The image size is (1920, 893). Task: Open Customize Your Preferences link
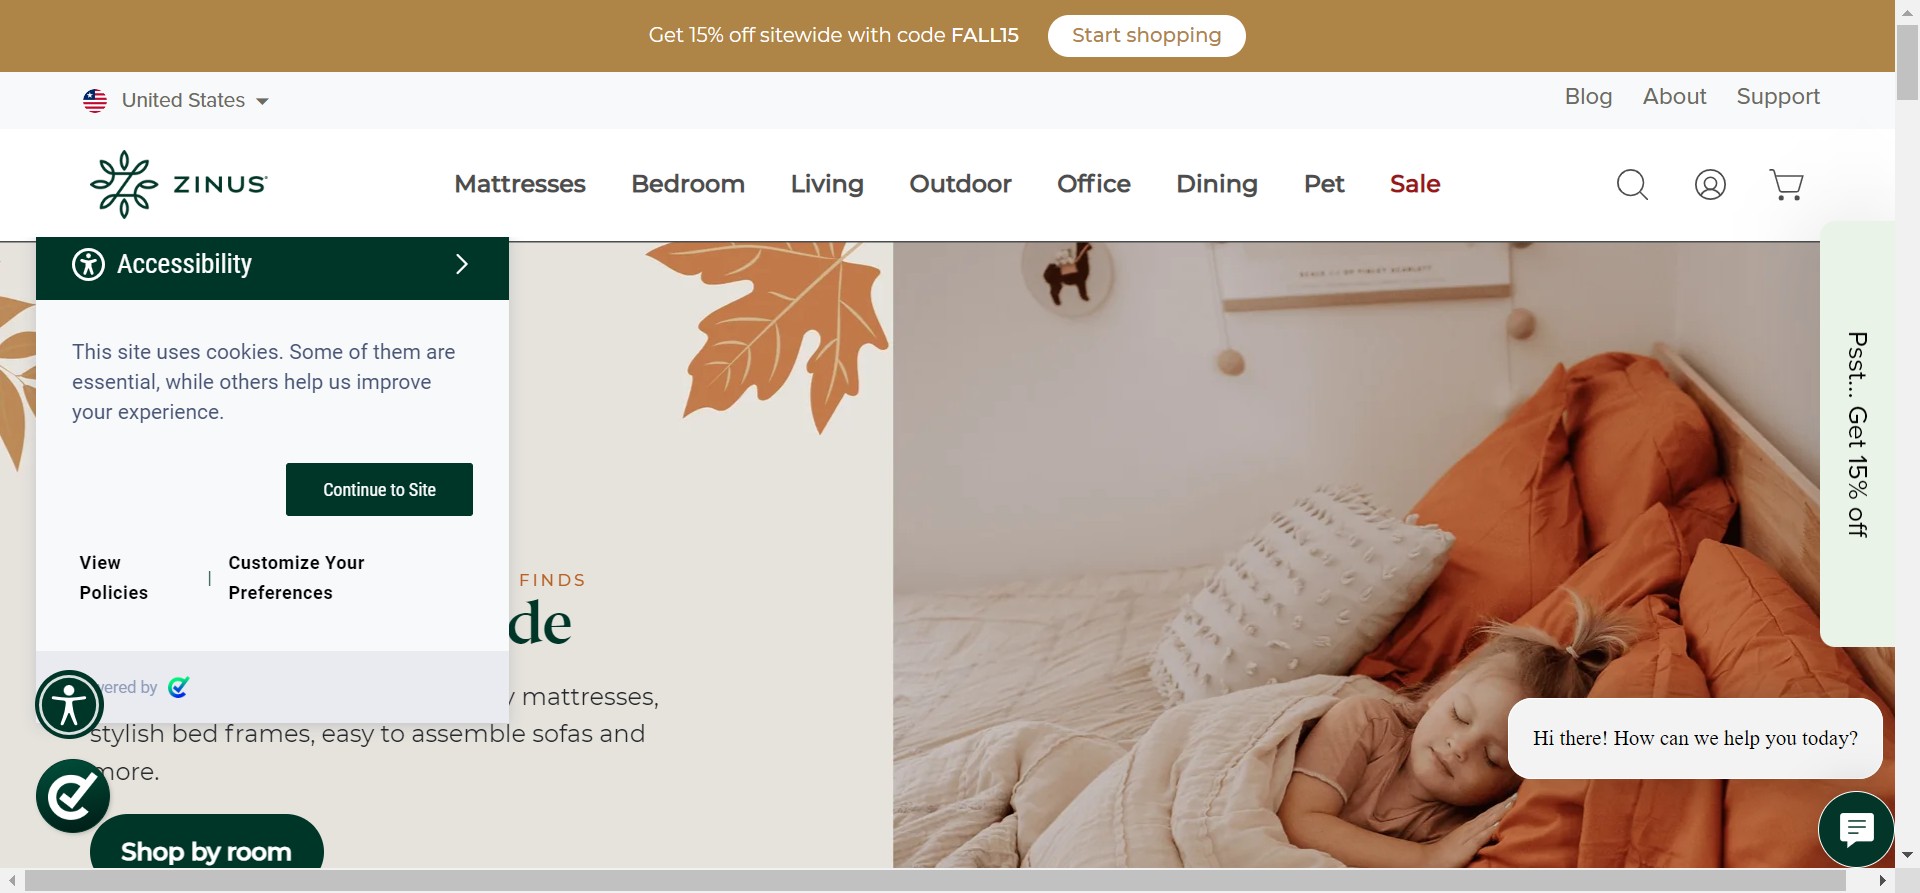click(x=296, y=578)
